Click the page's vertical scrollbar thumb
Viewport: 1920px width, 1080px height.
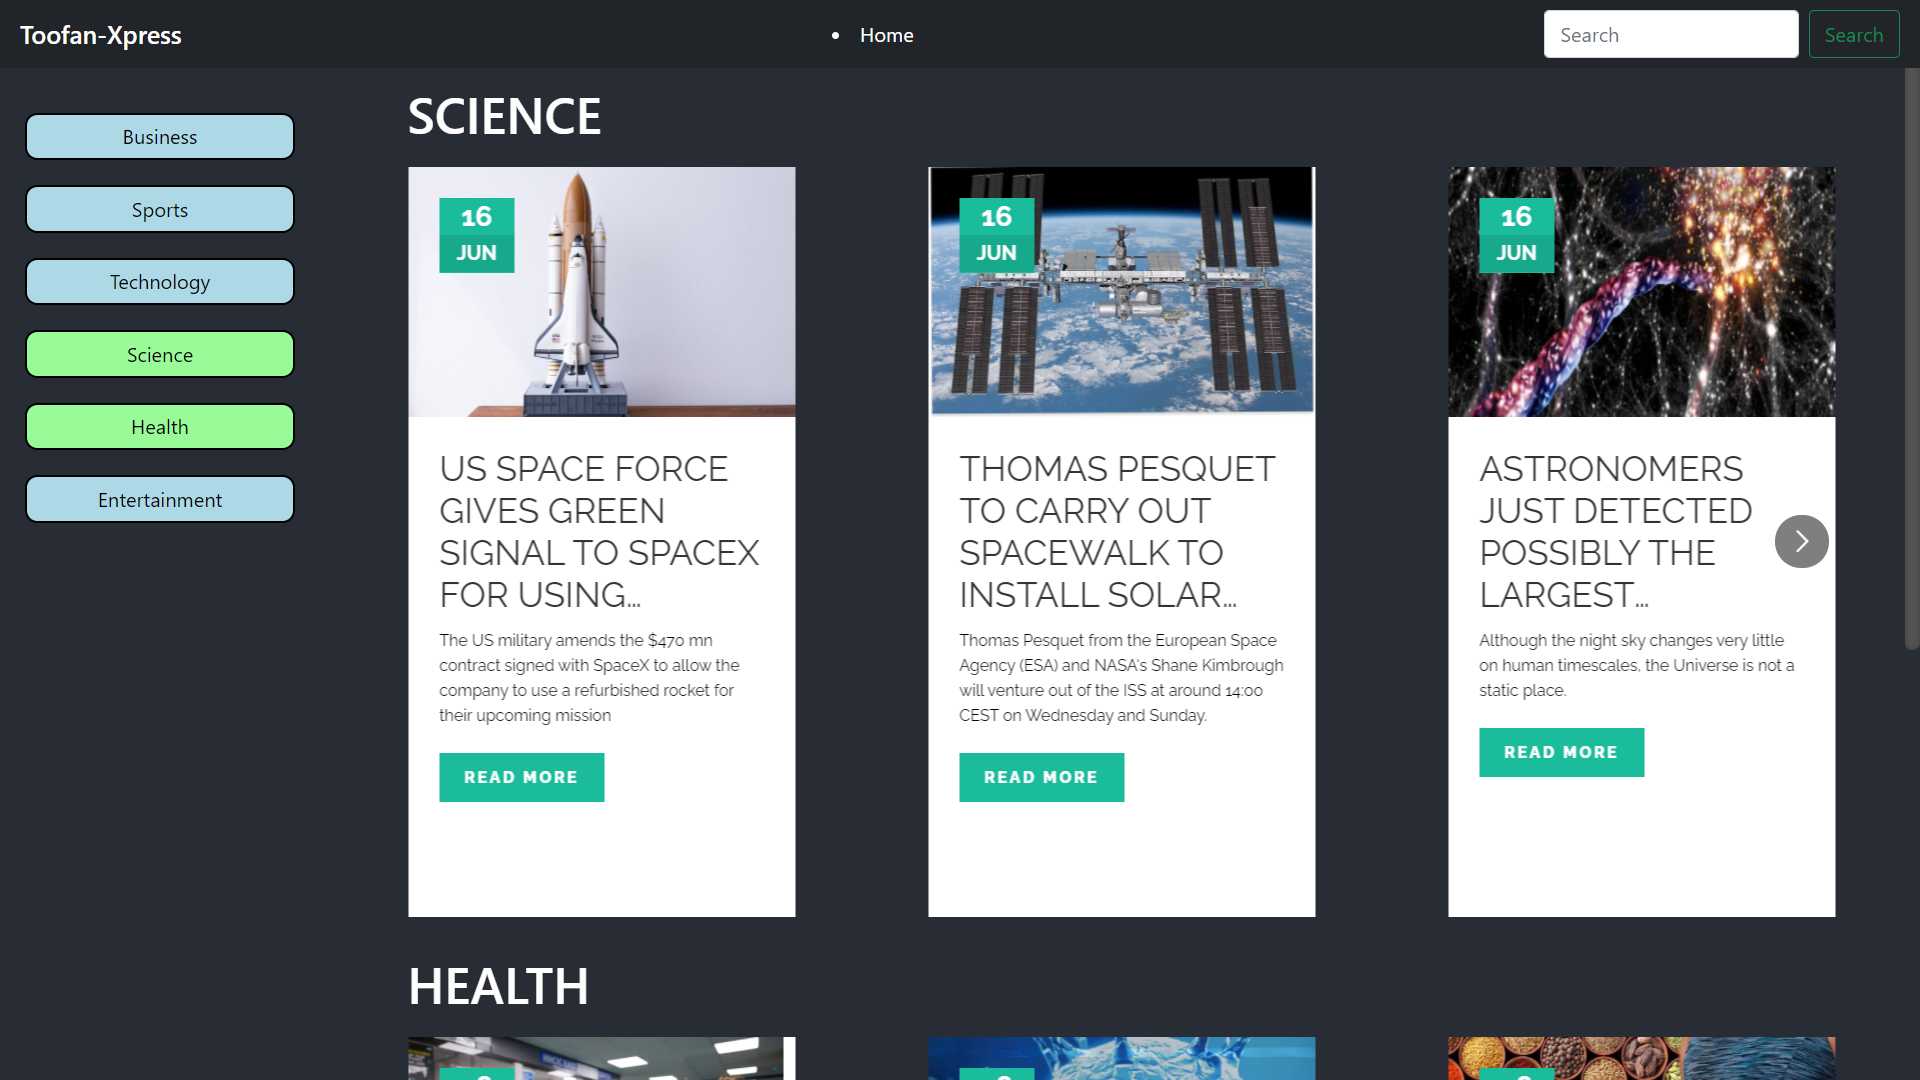(x=1911, y=360)
